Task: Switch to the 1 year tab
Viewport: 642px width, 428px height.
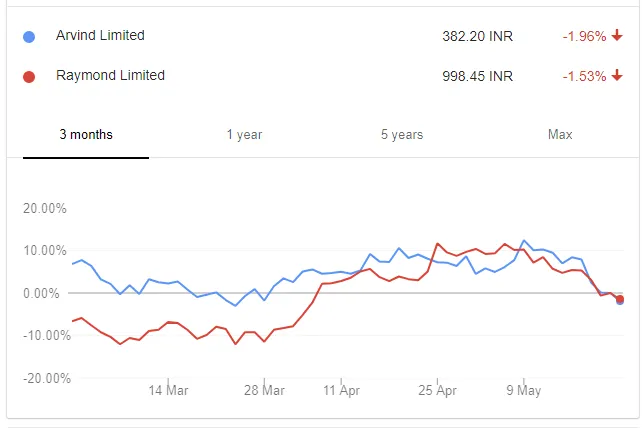Action: pyautogui.click(x=244, y=135)
